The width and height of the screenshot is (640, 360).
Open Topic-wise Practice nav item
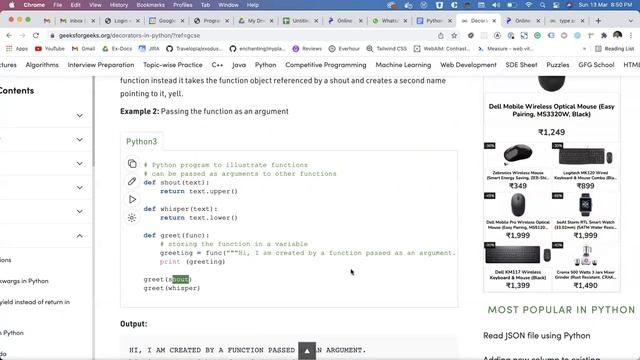tap(173, 65)
